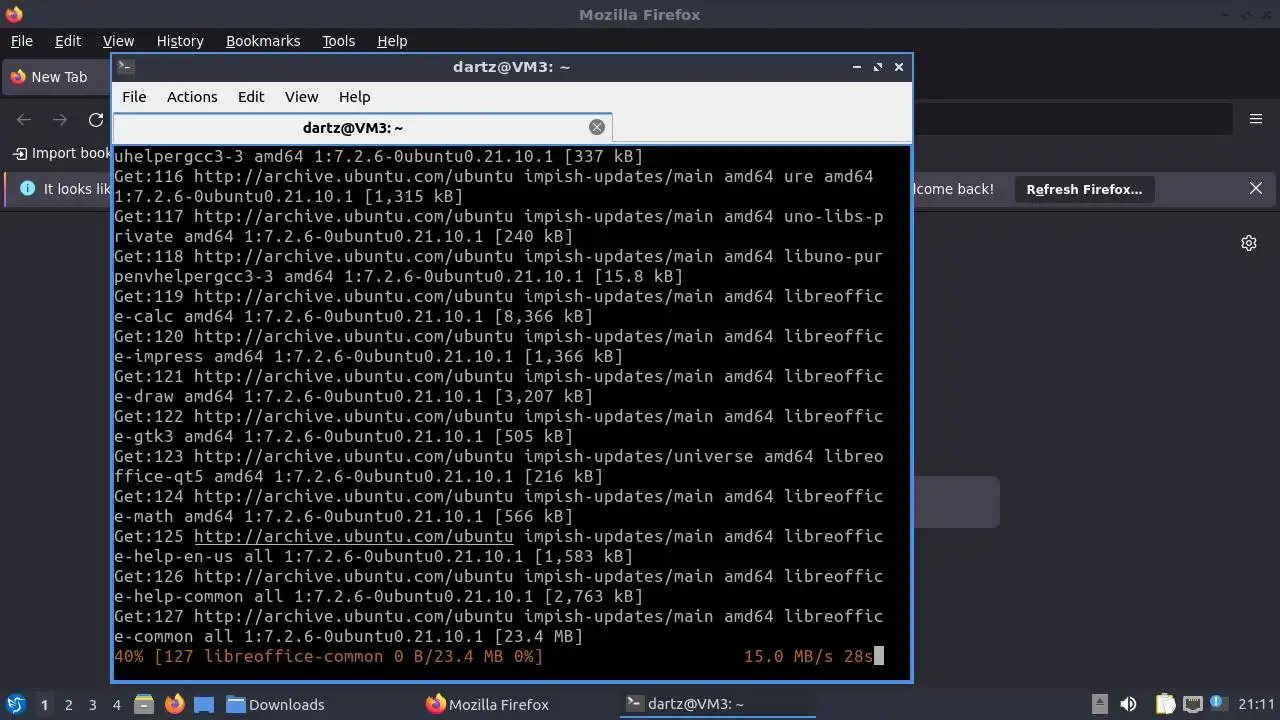Viewport: 1280px width, 720px height.
Task: Reload the page in Firefox
Action: 96,120
